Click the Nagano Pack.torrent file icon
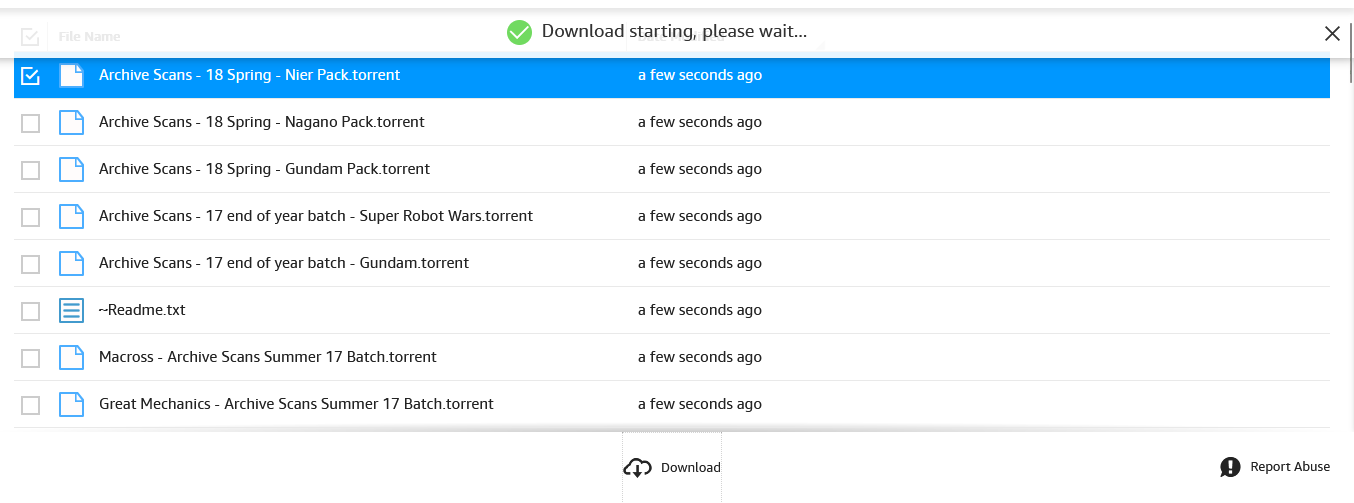Screen dimensions: 1354x503 click(71, 122)
